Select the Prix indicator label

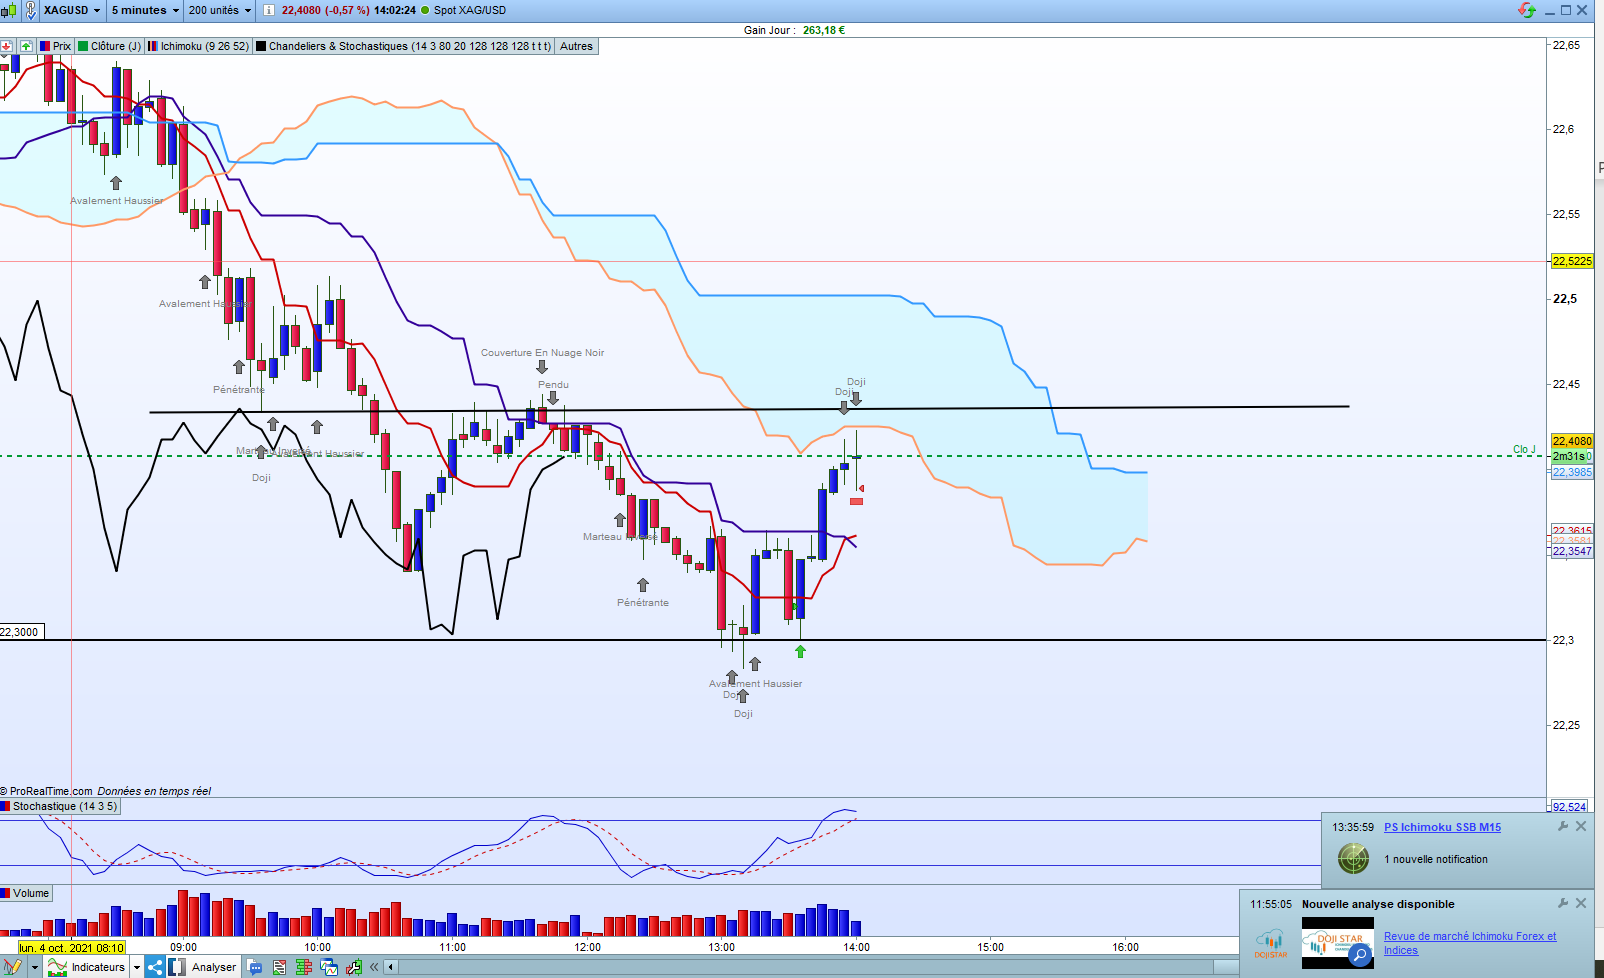56,46
